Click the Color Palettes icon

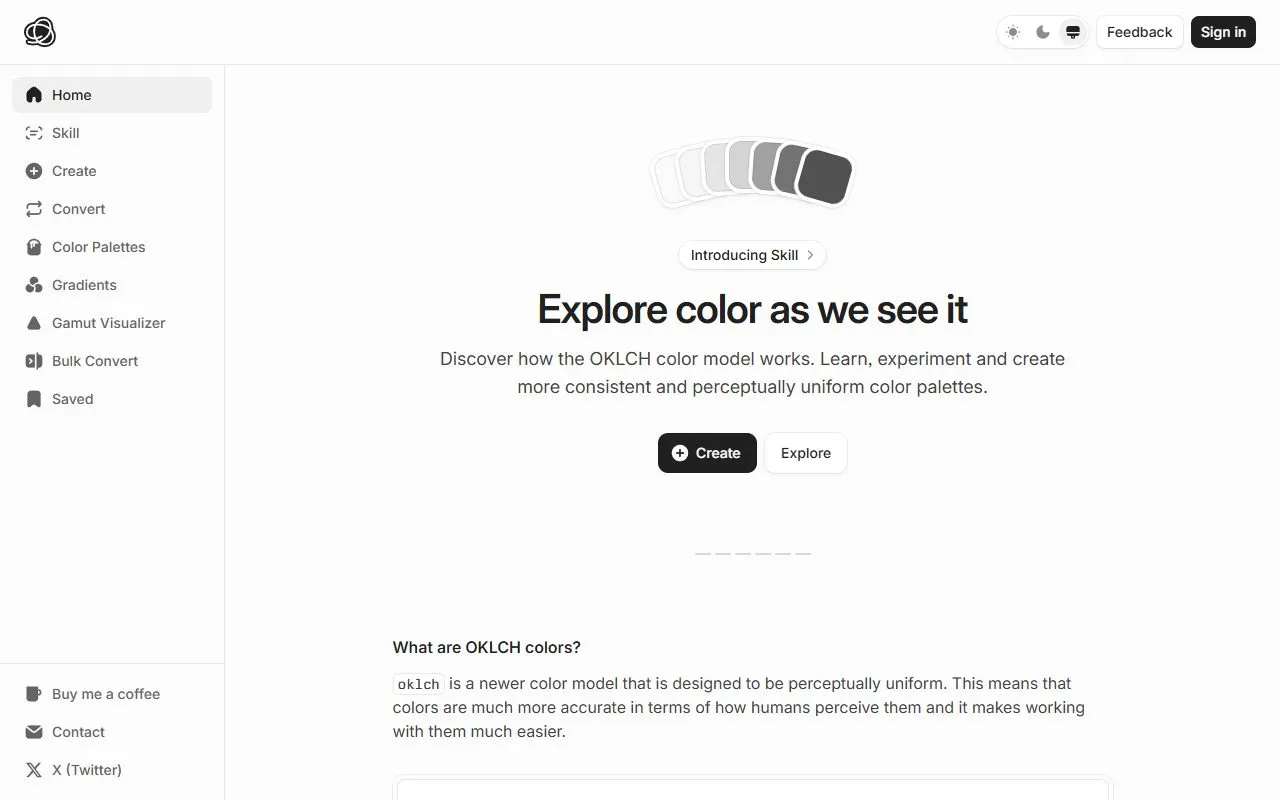point(34,247)
